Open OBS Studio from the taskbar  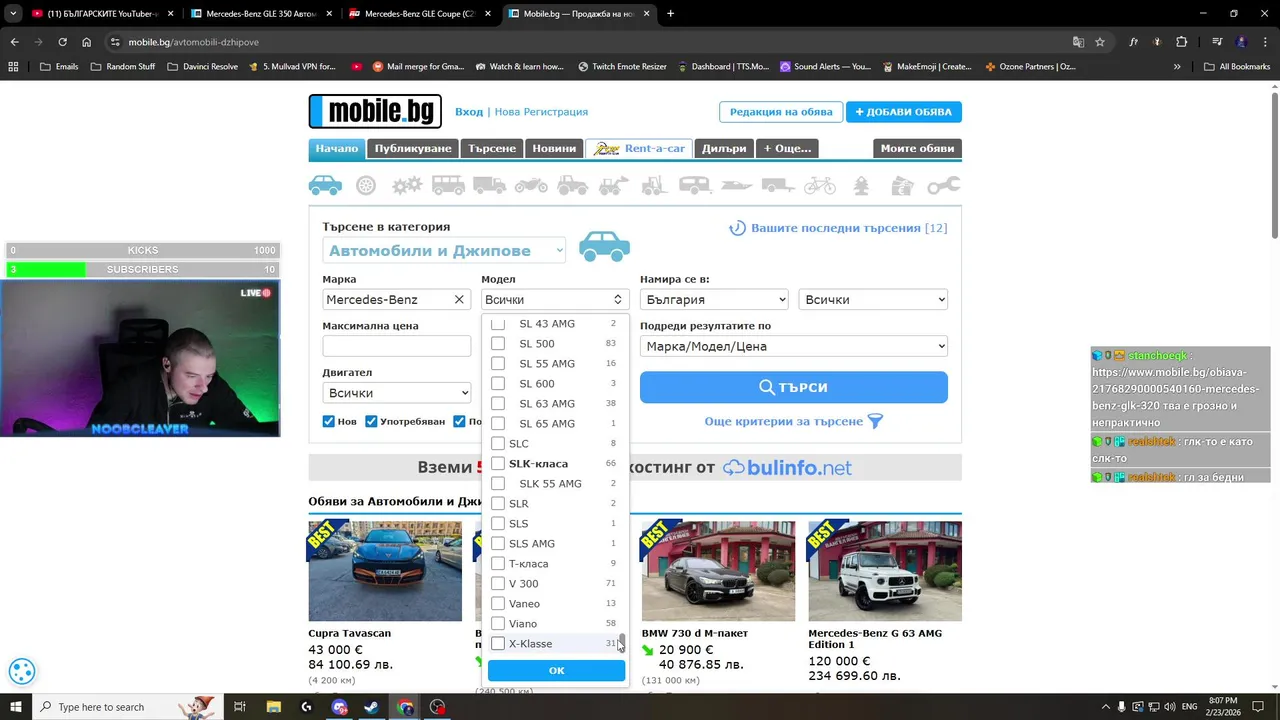coord(437,707)
